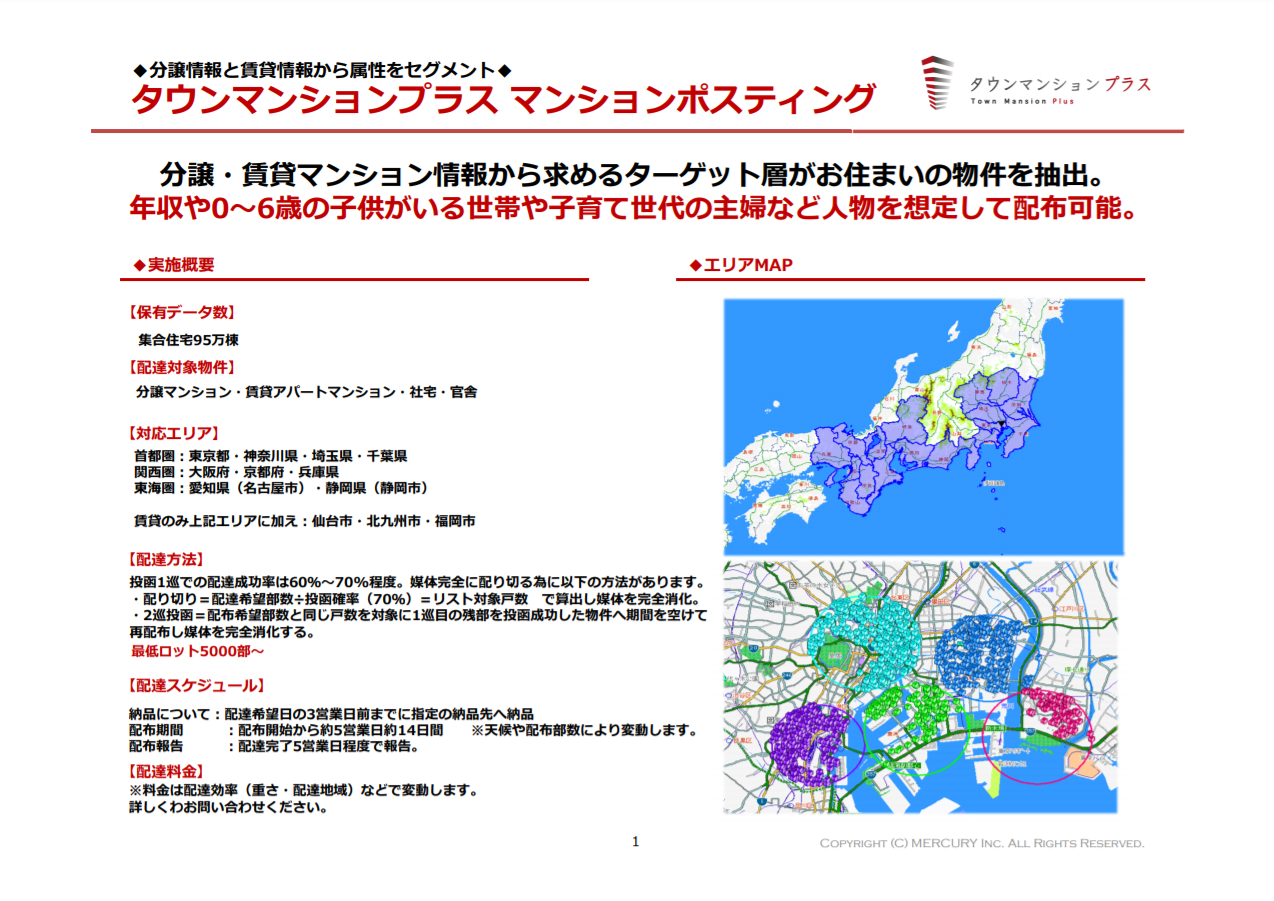Select the "【対応エリア】" label

click(x=172, y=433)
